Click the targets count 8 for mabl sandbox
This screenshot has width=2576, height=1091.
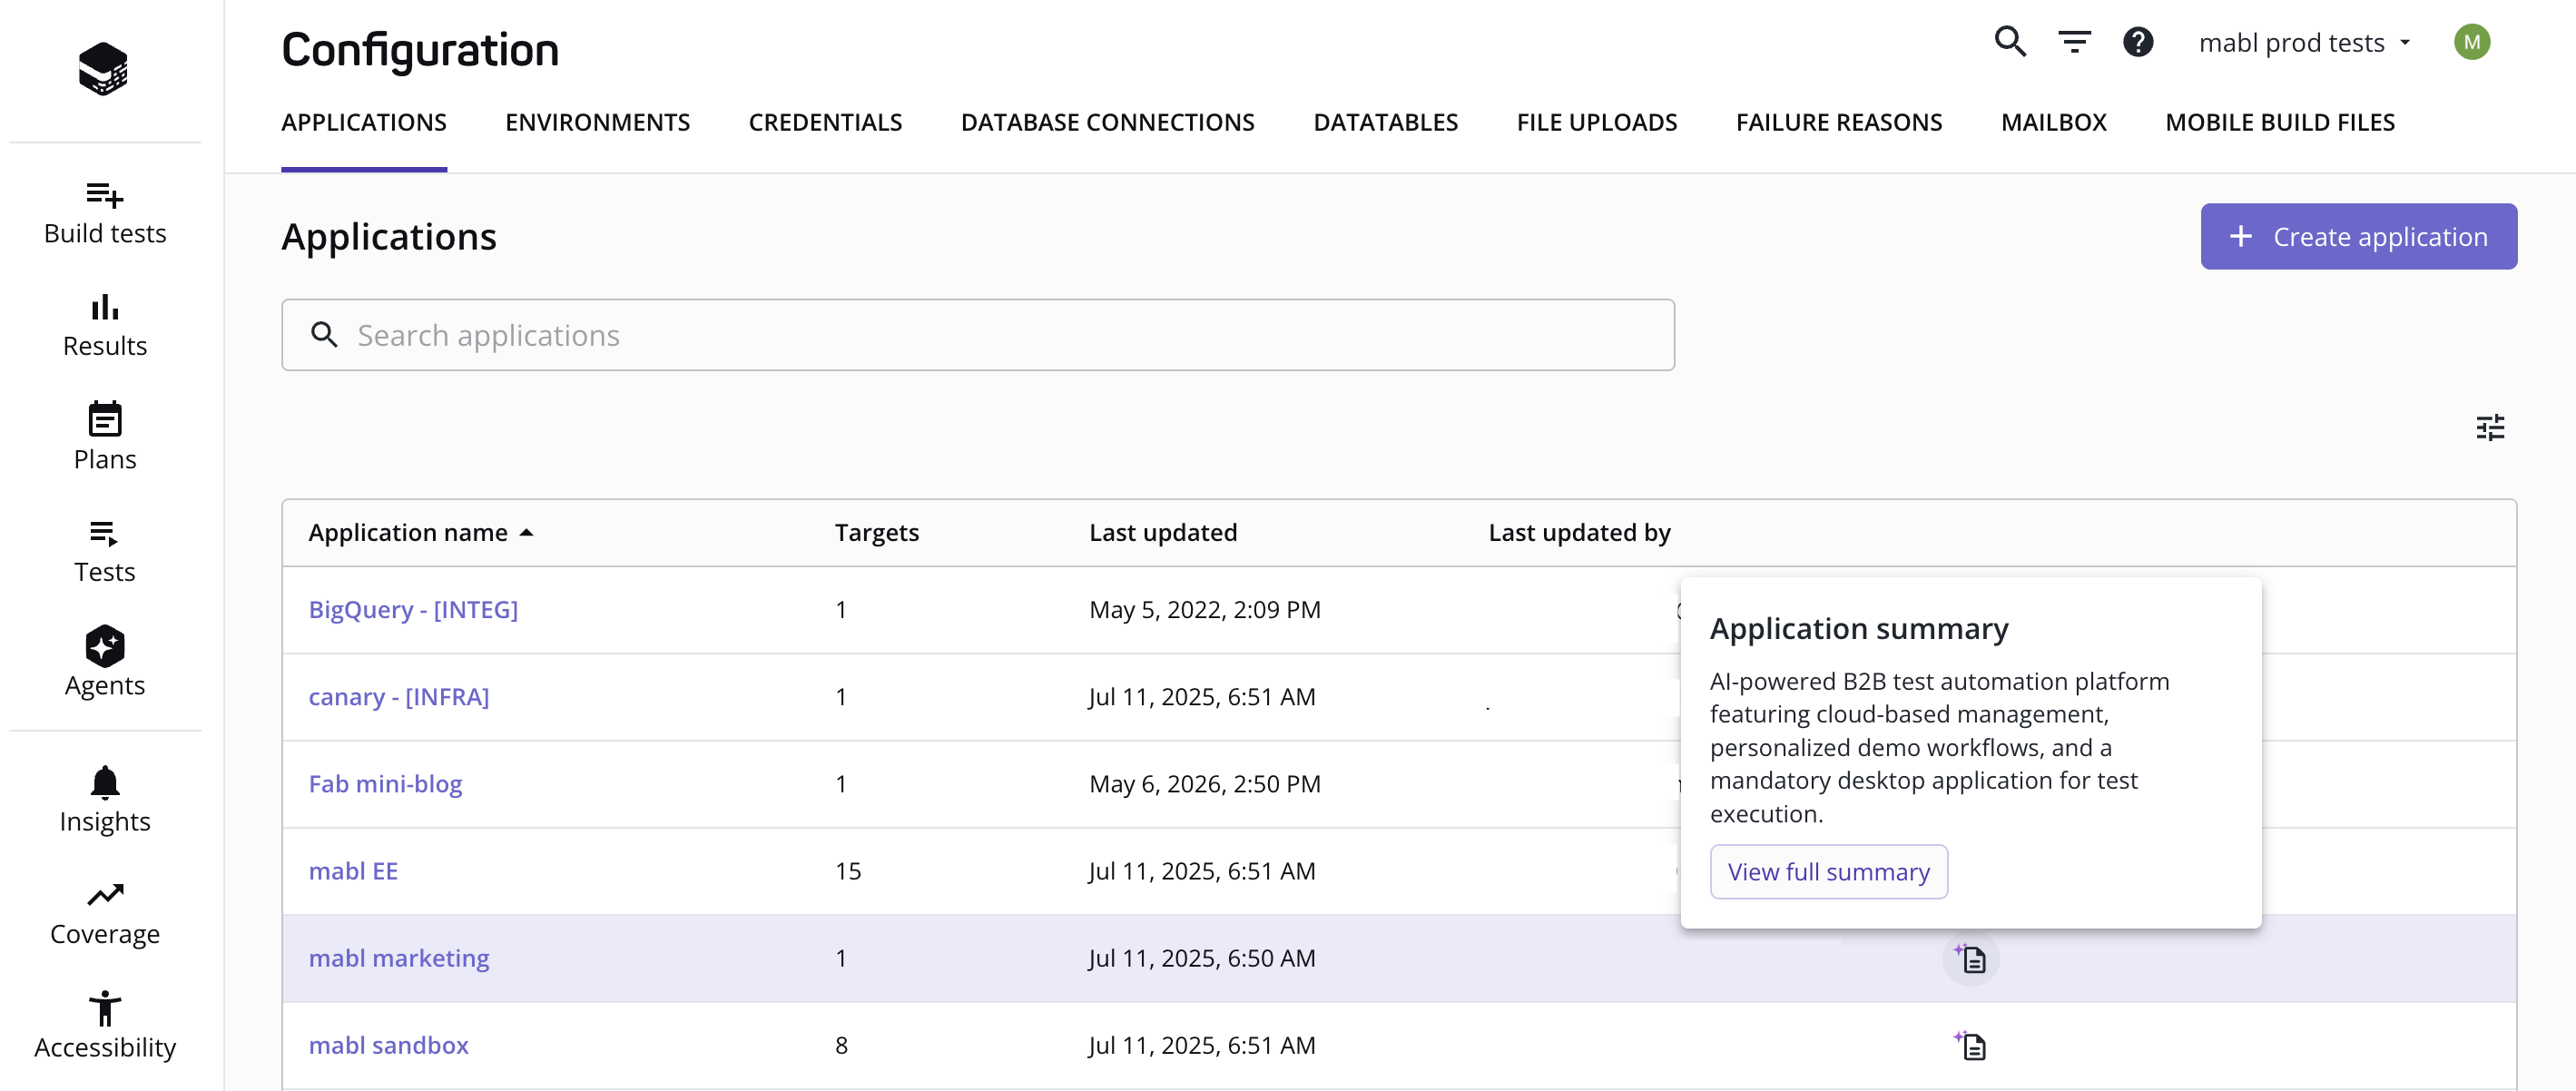point(841,1045)
